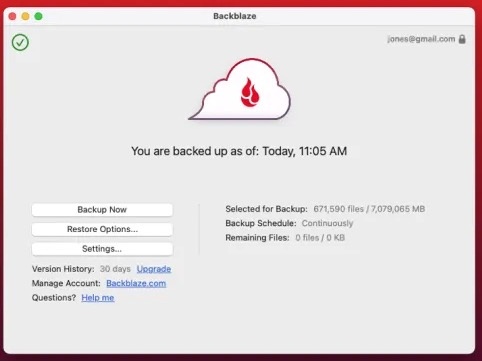Image resolution: width=482 pixels, height=361 pixels.
Task: Close the Backblaze window
Action: pos(12,16)
